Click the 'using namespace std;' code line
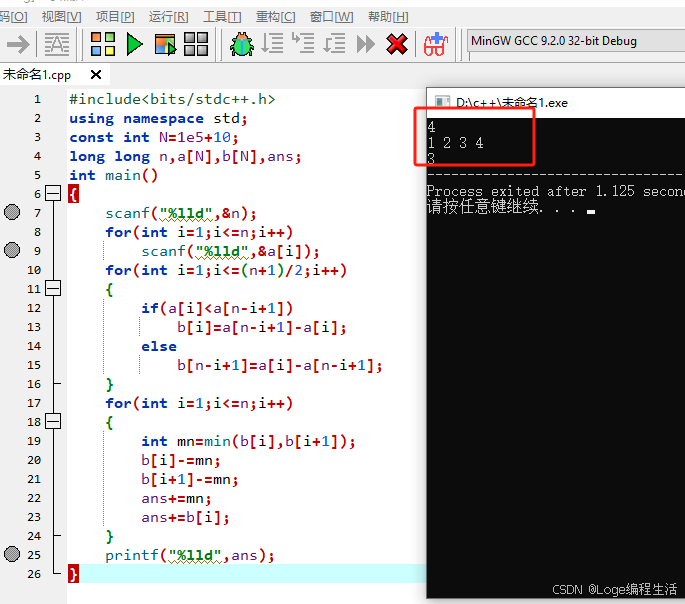The height and width of the screenshot is (604, 685). click(x=158, y=118)
